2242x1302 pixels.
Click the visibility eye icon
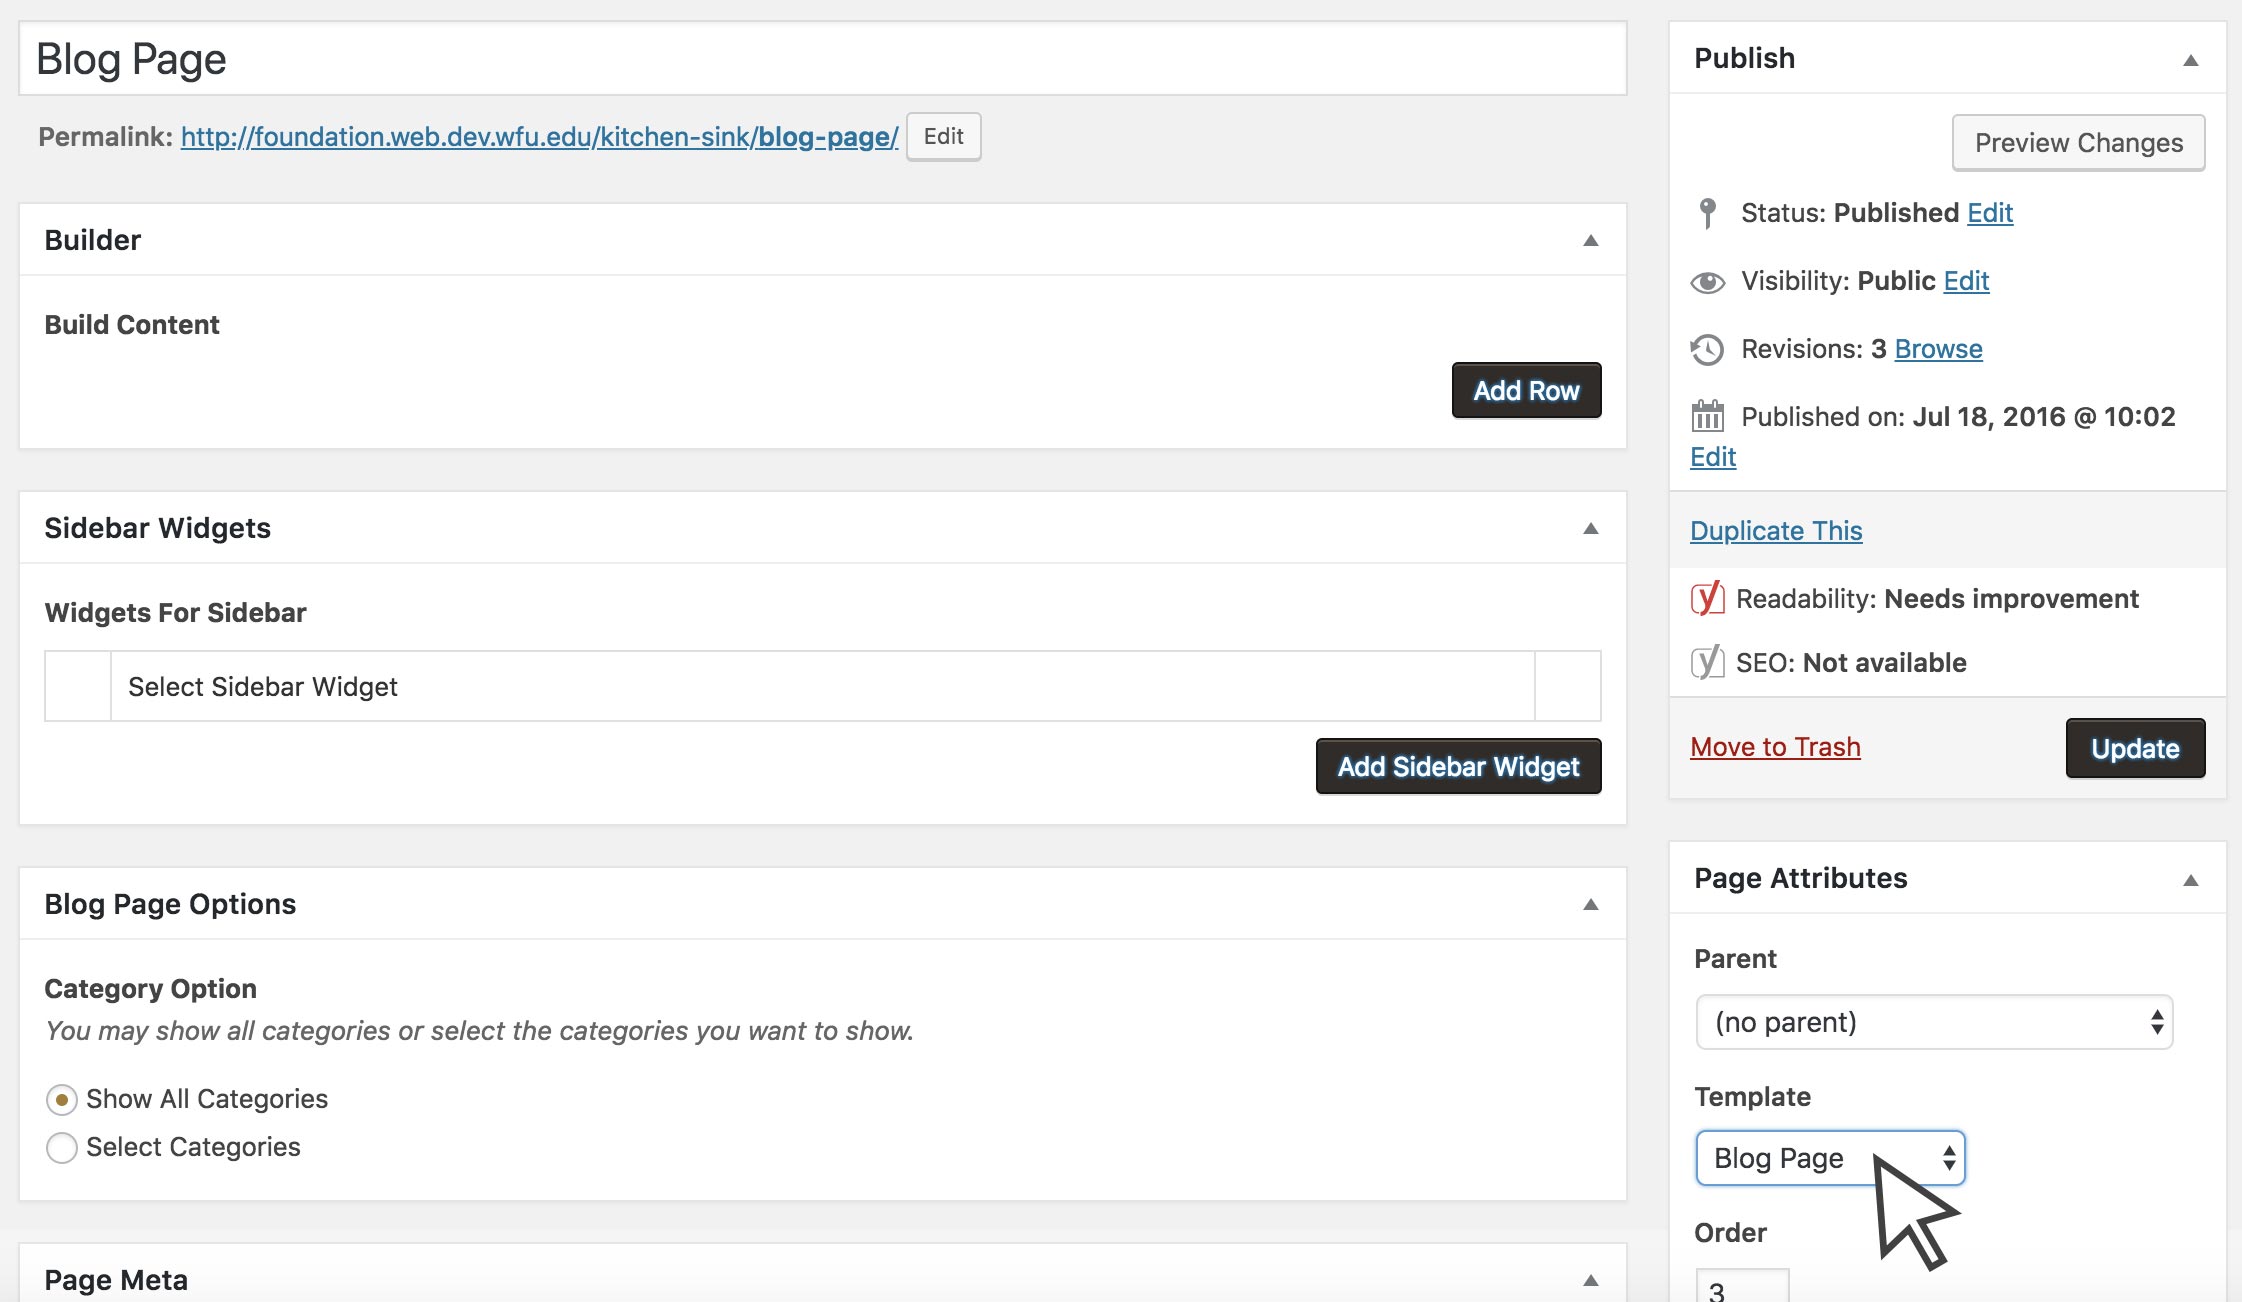coord(1708,283)
